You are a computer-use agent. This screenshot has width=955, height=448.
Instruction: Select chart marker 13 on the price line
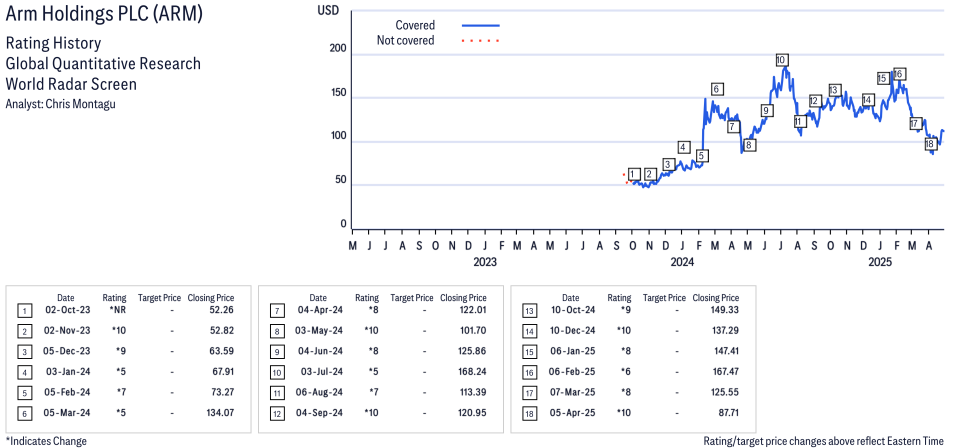(x=835, y=90)
